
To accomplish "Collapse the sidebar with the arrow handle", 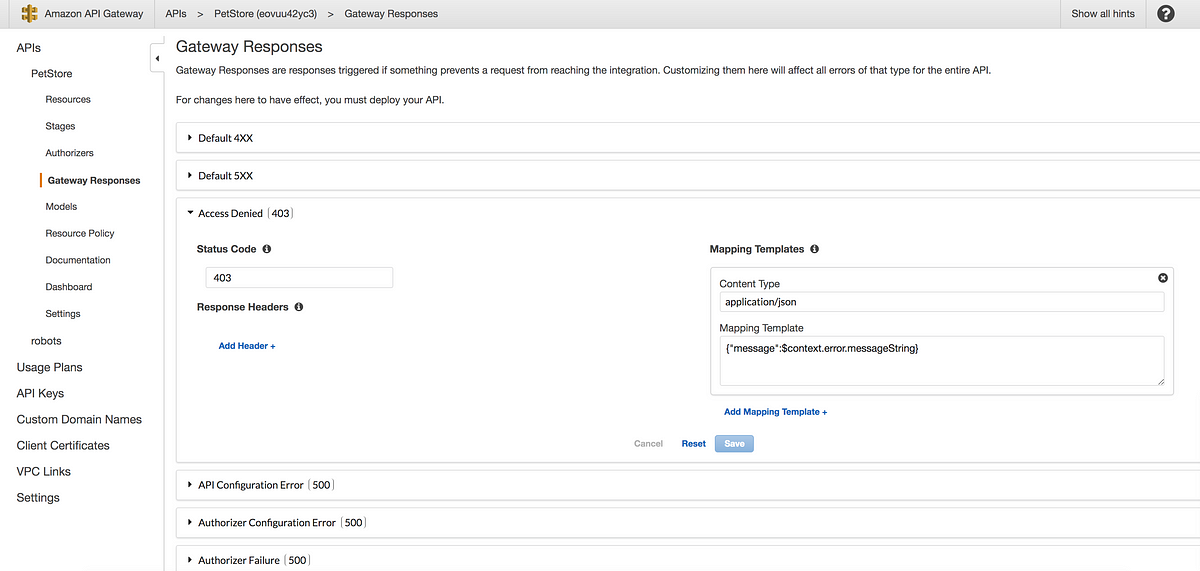I will tap(157, 59).
